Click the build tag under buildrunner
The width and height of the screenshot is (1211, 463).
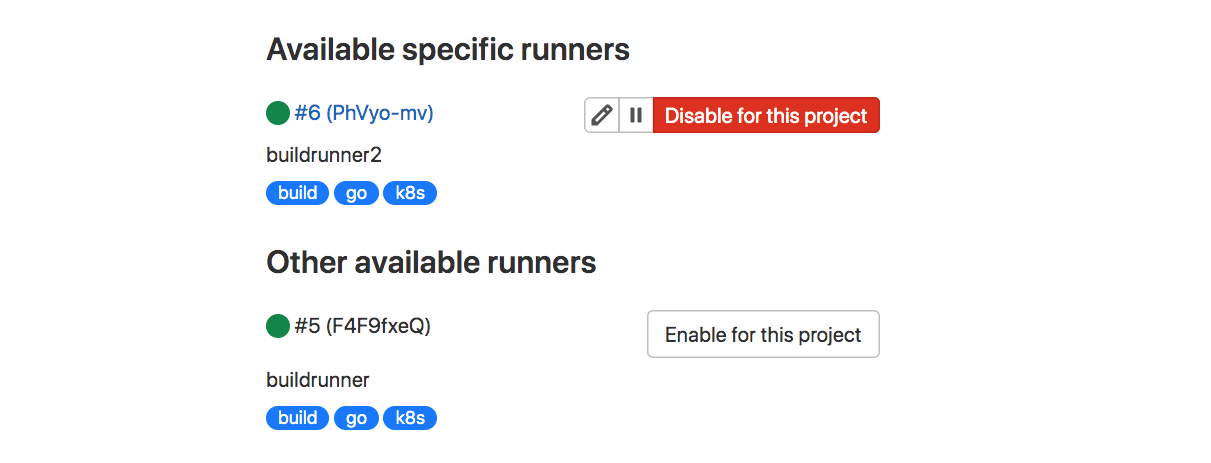(x=297, y=418)
